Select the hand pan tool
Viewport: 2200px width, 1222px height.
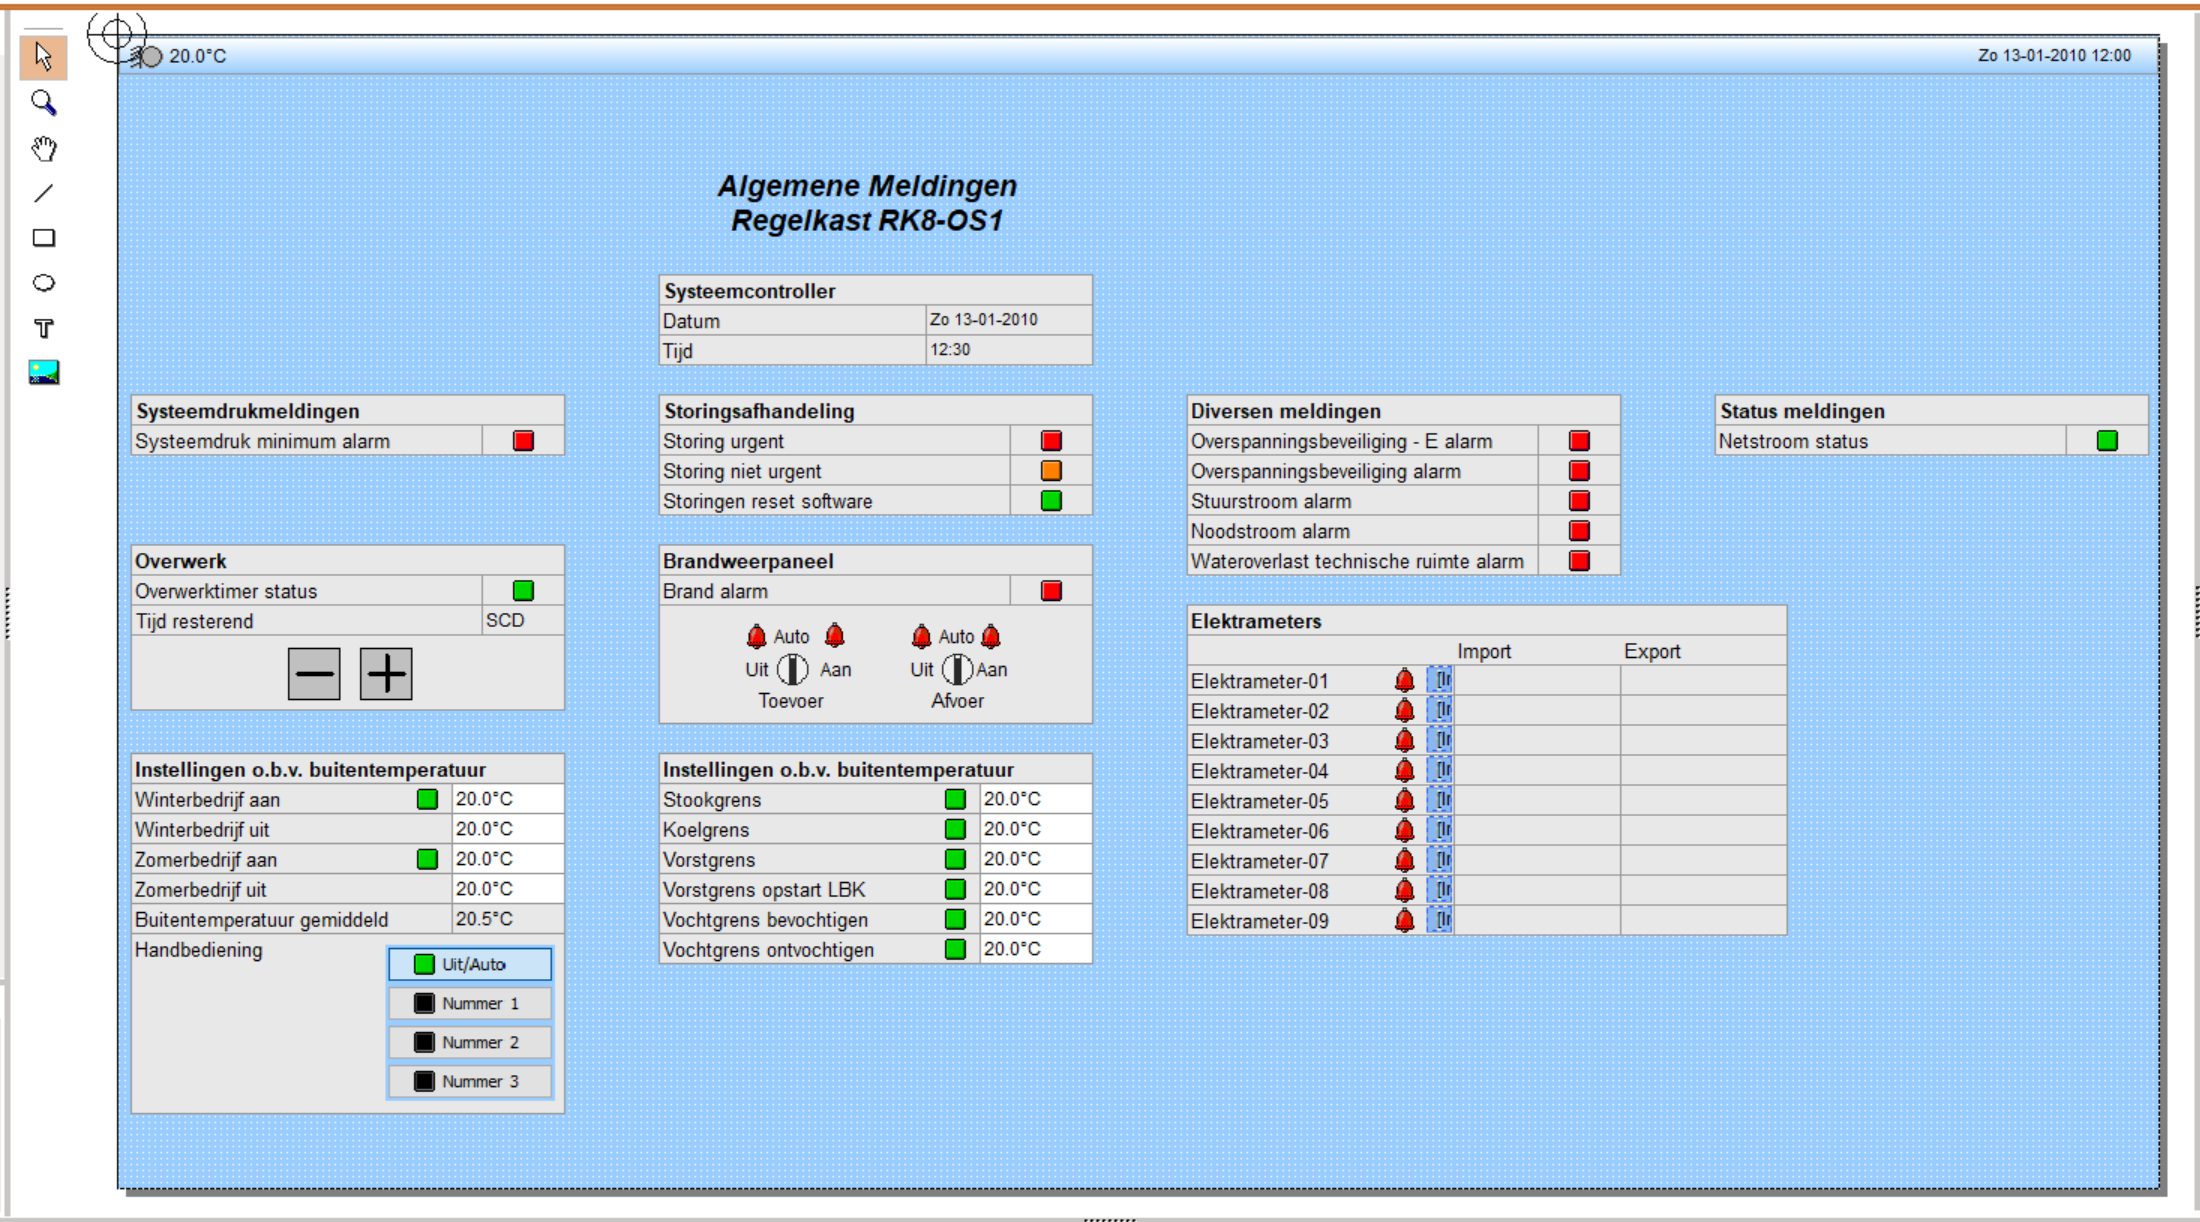click(x=43, y=148)
